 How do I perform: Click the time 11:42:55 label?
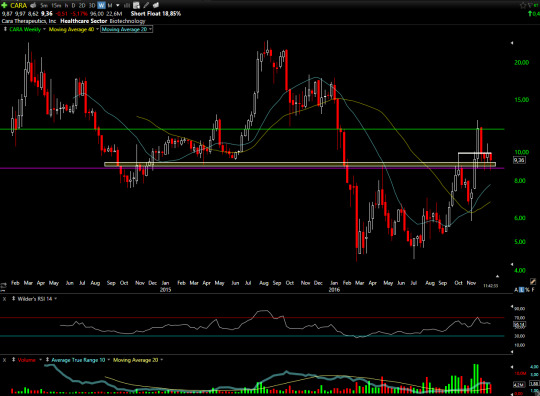pyautogui.click(x=490, y=286)
